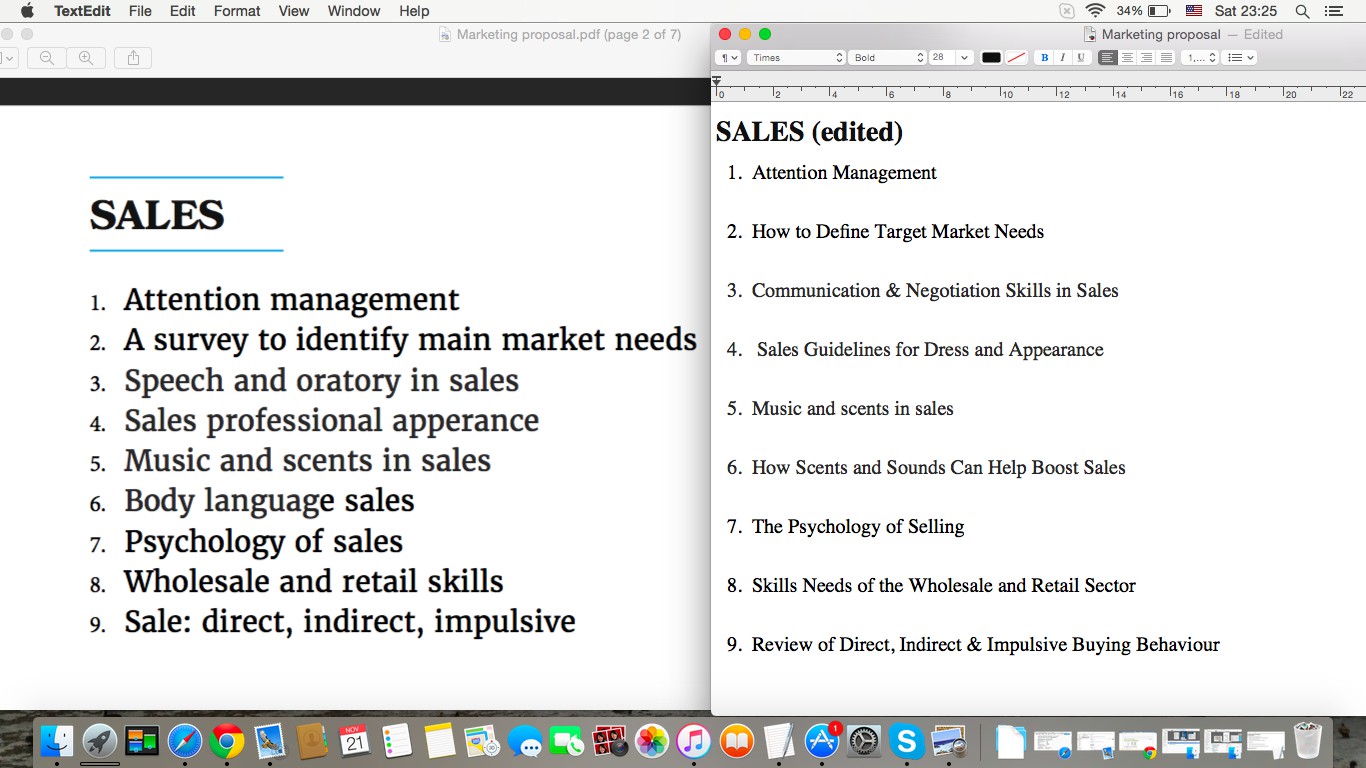Open Maps from the Dock
1366x768 pixels.
[x=482, y=741]
